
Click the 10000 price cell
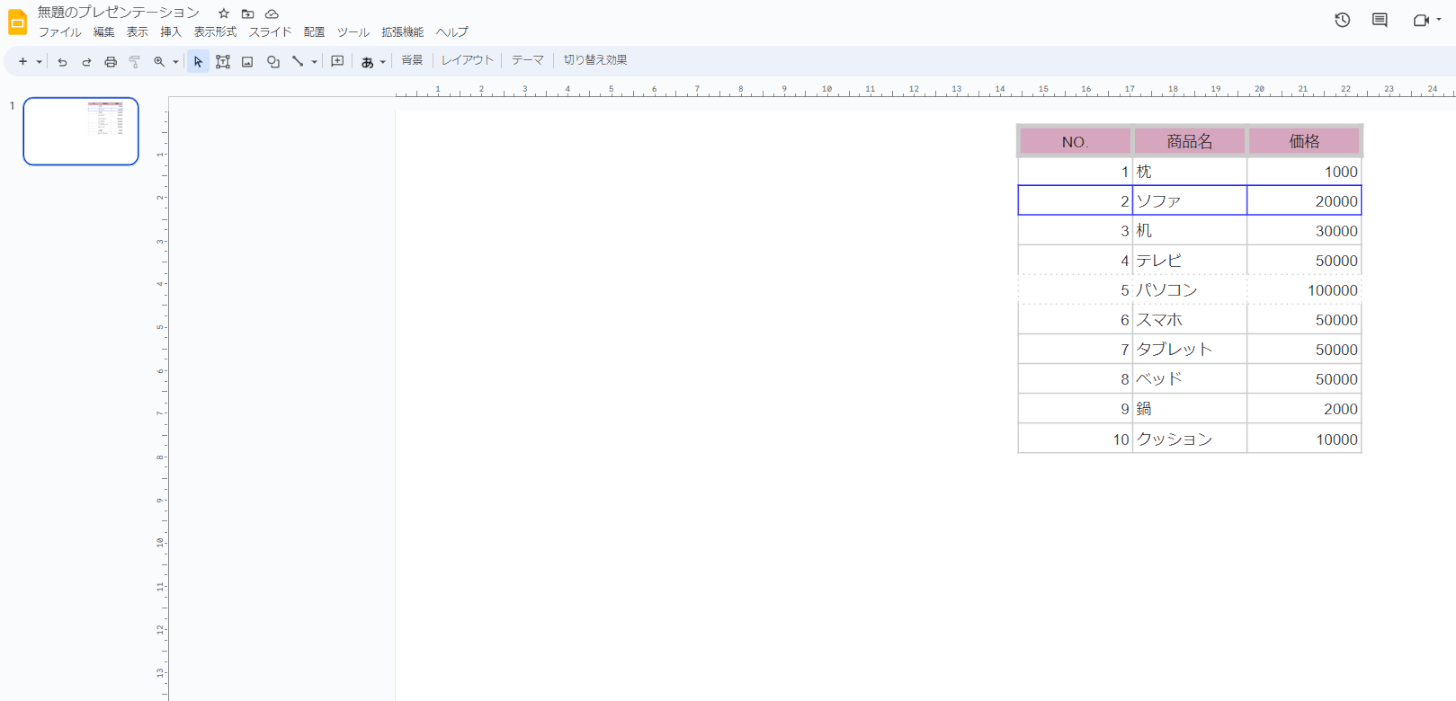(1304, 439)
